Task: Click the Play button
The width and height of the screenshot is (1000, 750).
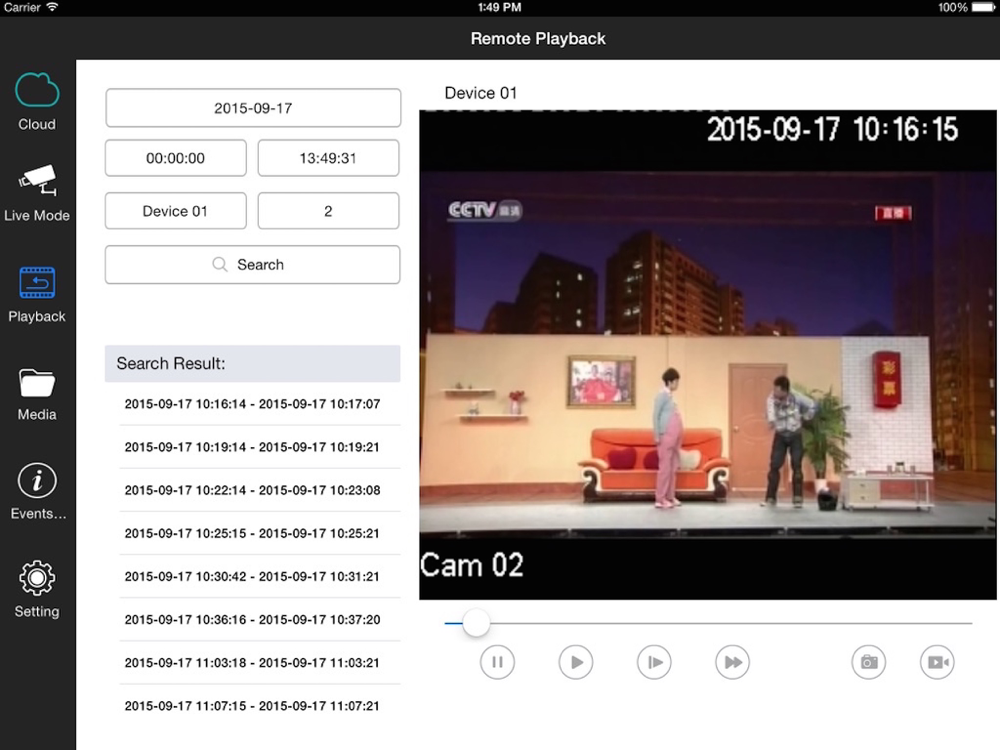Action: [x=576, y=662]
